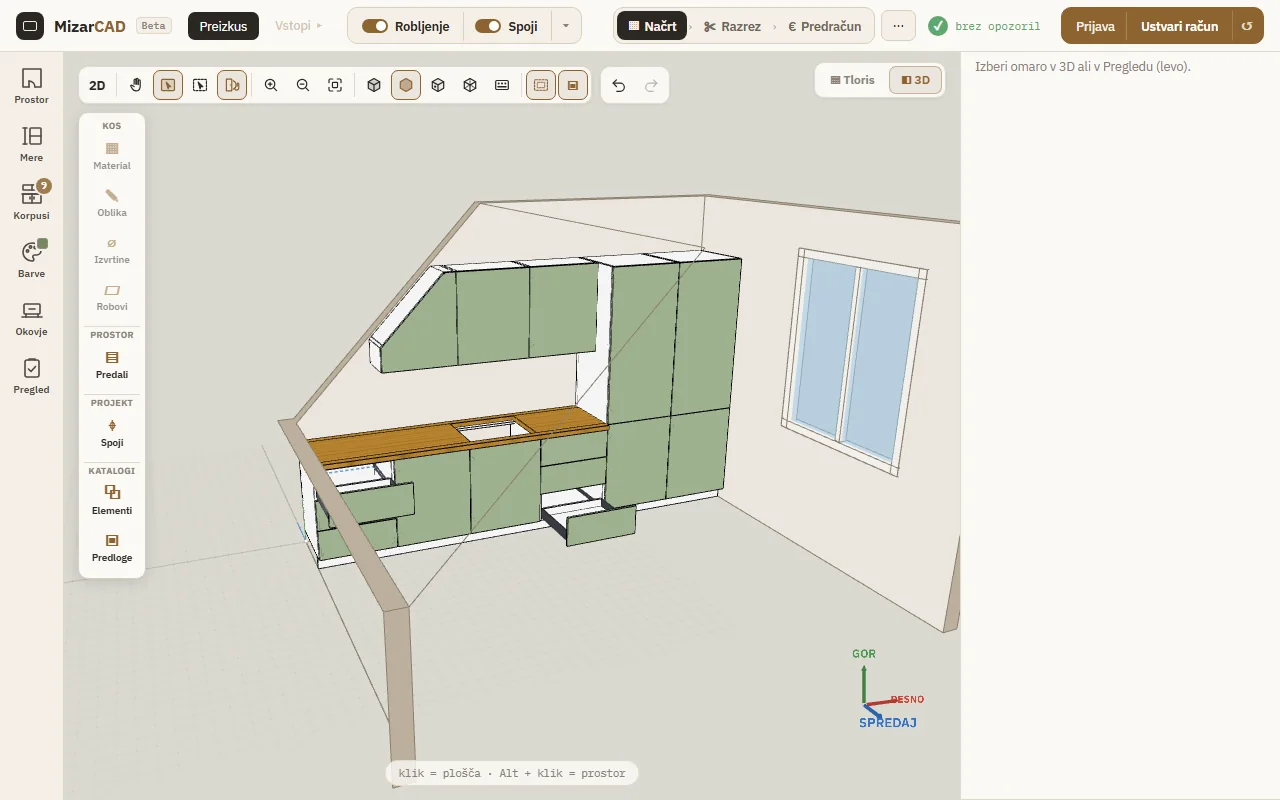
Task: Select the keyboard shortcuts icon
Action: click(x=502, y=85)
